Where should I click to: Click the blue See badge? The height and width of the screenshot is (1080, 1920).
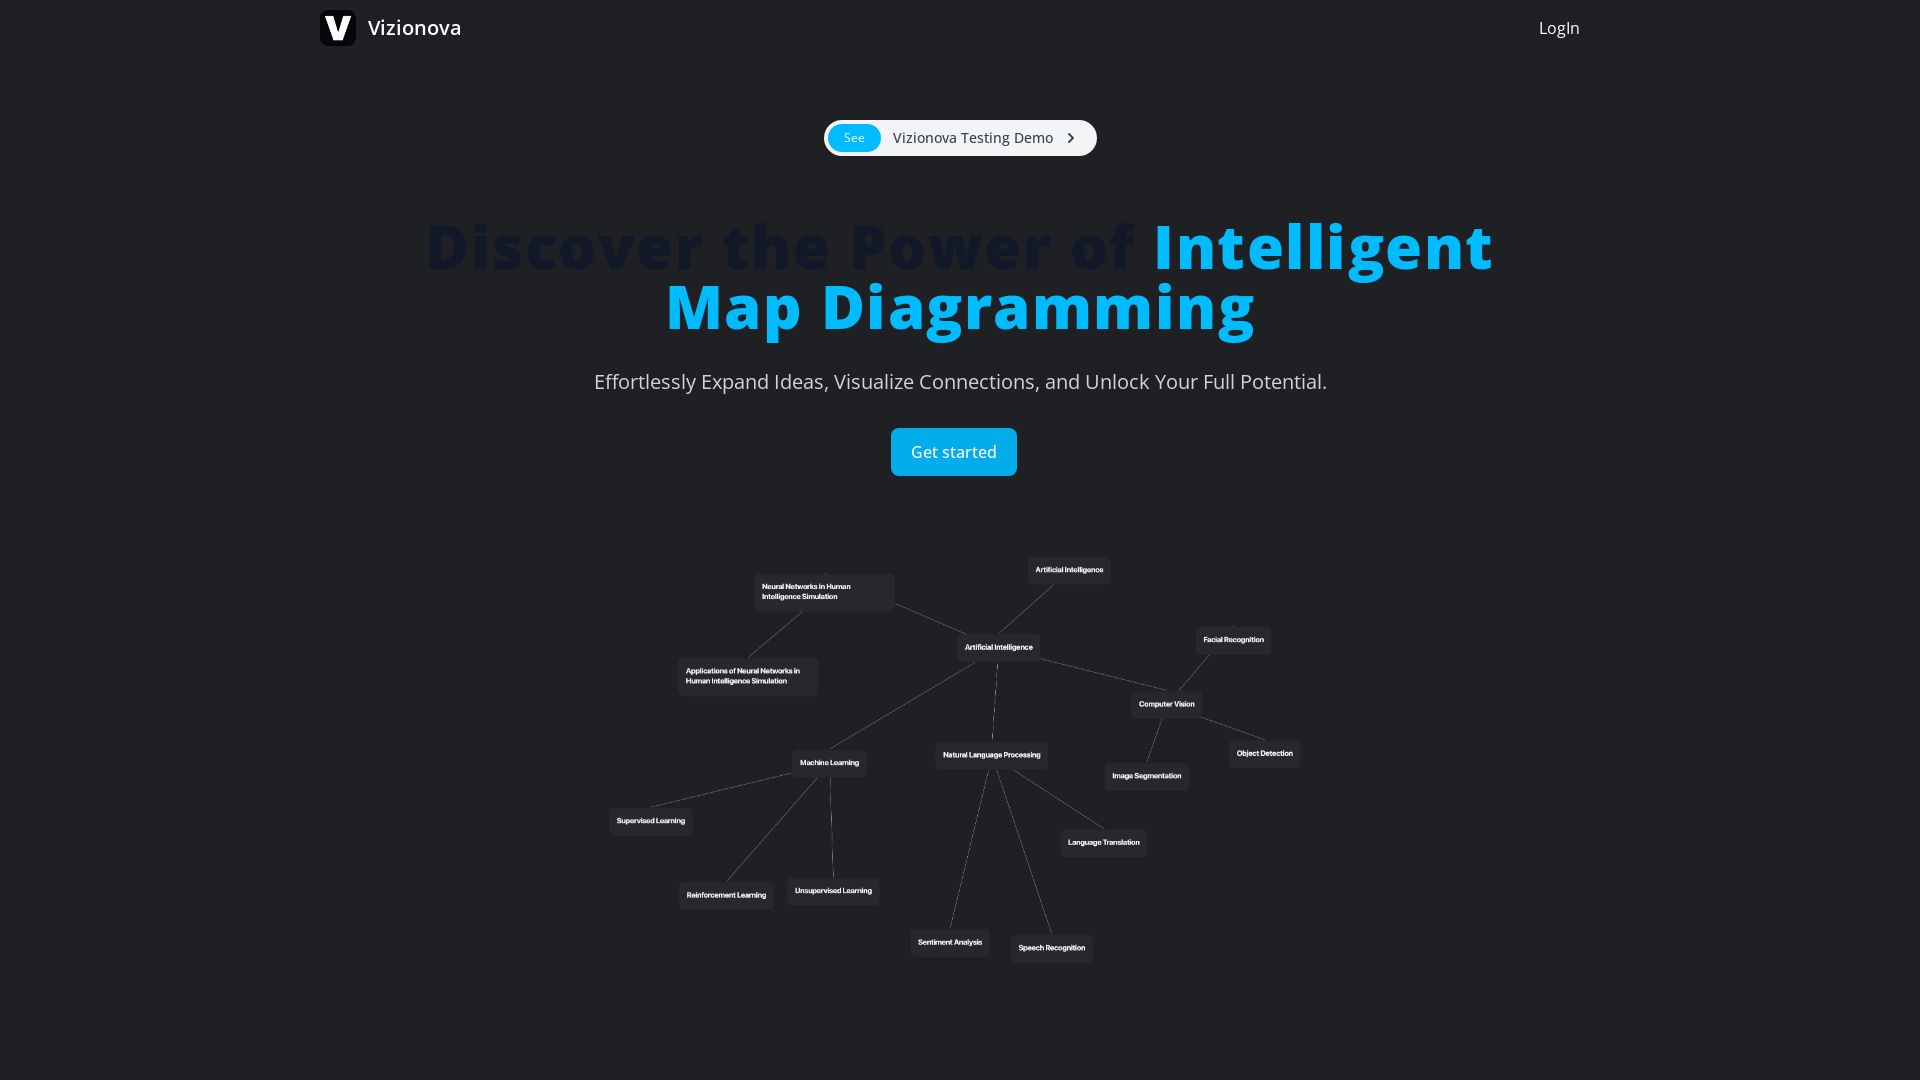[853, 138]
